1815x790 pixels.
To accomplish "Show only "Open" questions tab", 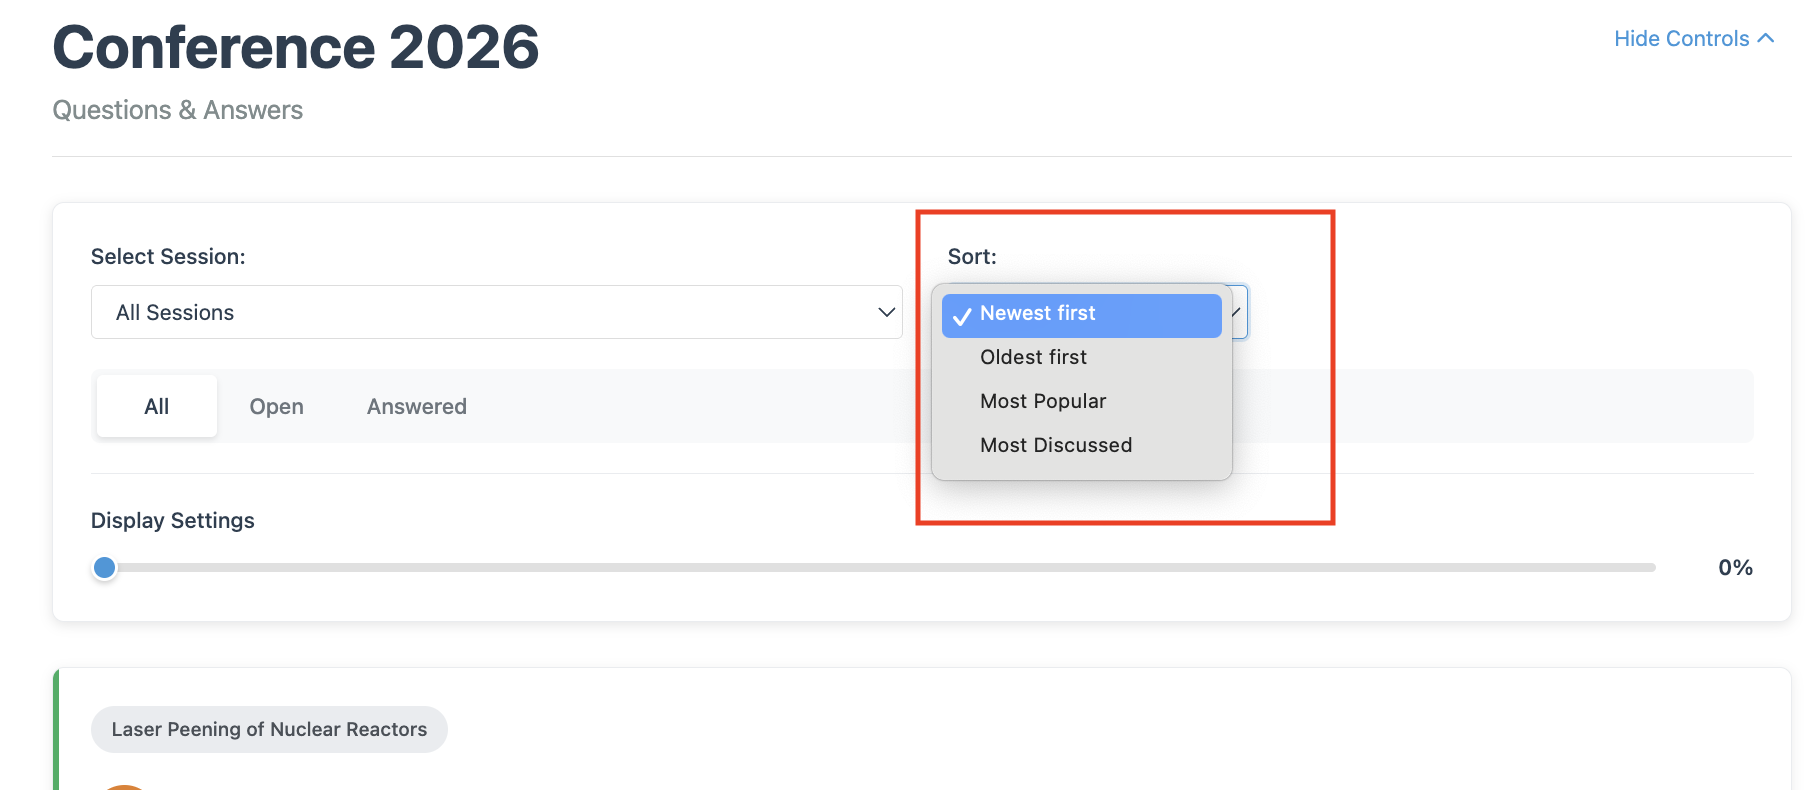I will 276,406.
